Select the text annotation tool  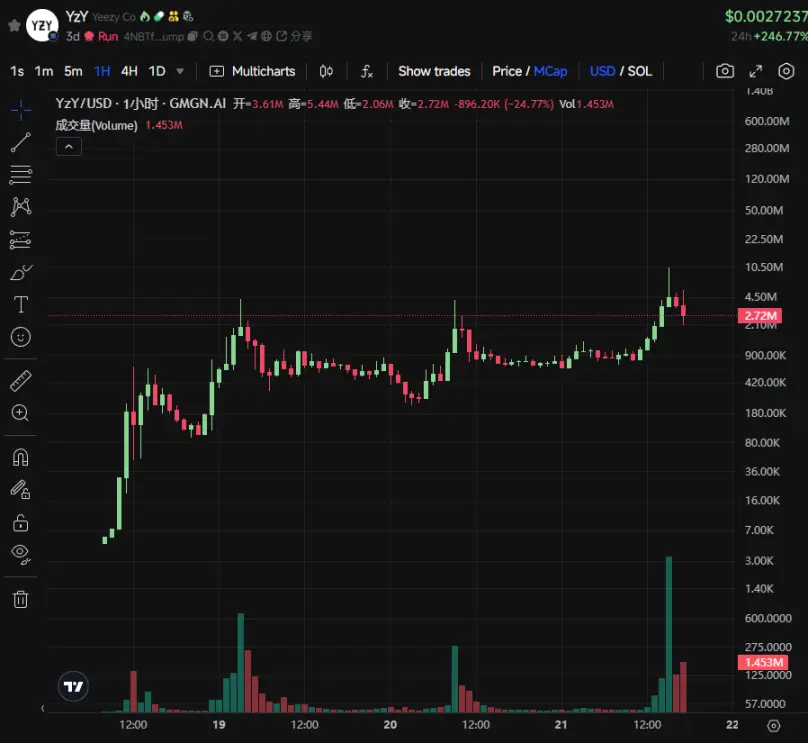pos(21,305)
